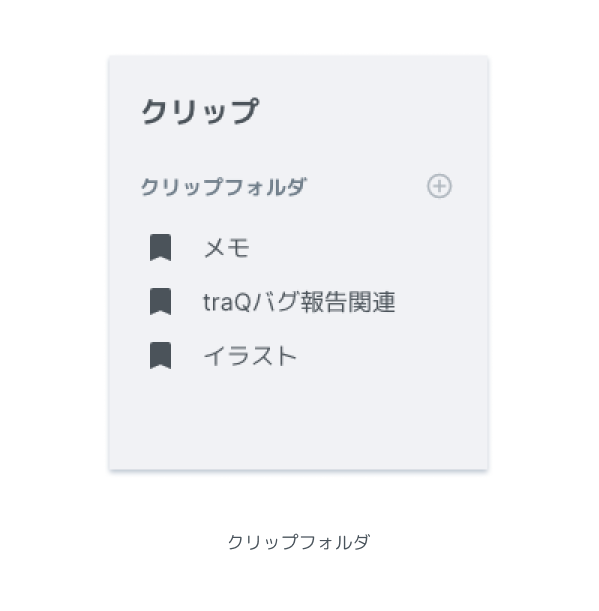Select the イラスト text label
599x611 pixels.
click(x=250, y=356)
